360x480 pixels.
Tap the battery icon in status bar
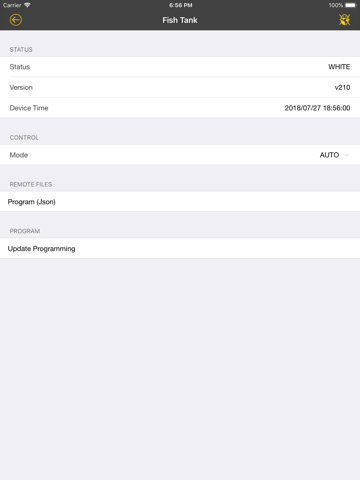point(351,5)
